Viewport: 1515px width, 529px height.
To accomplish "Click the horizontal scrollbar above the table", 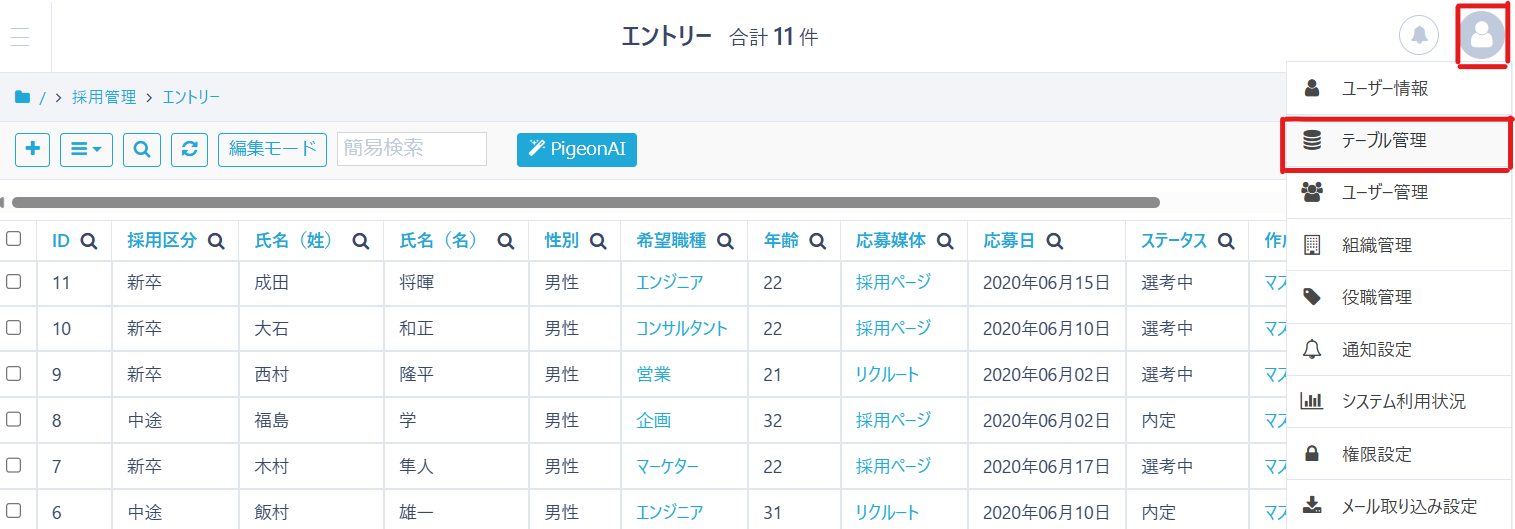I will [x=585, y=202].
